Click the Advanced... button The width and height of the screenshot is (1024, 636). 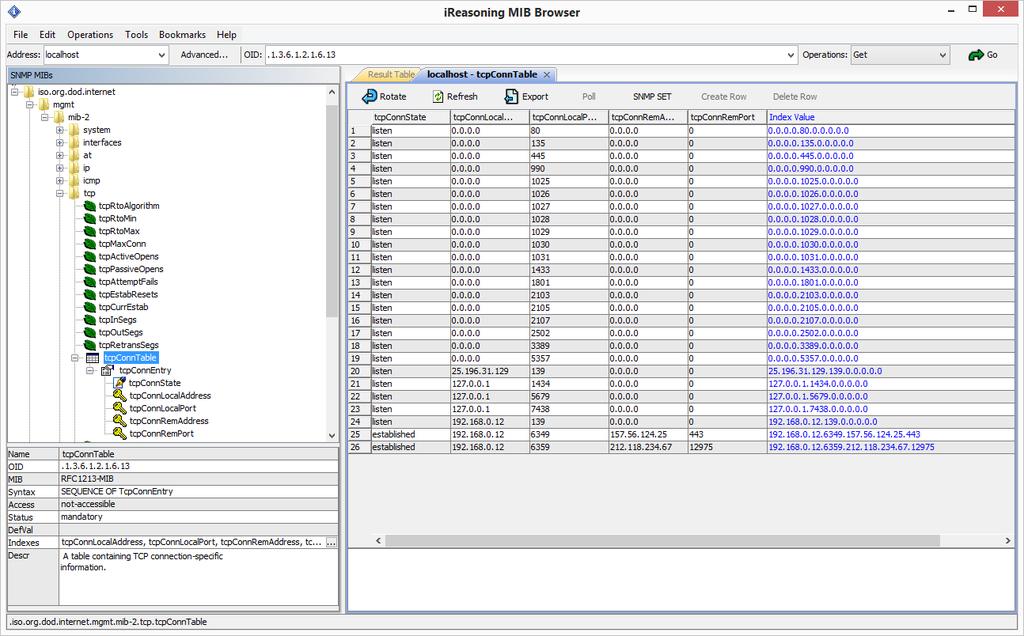pyautogui.click(x=204, y=55)
